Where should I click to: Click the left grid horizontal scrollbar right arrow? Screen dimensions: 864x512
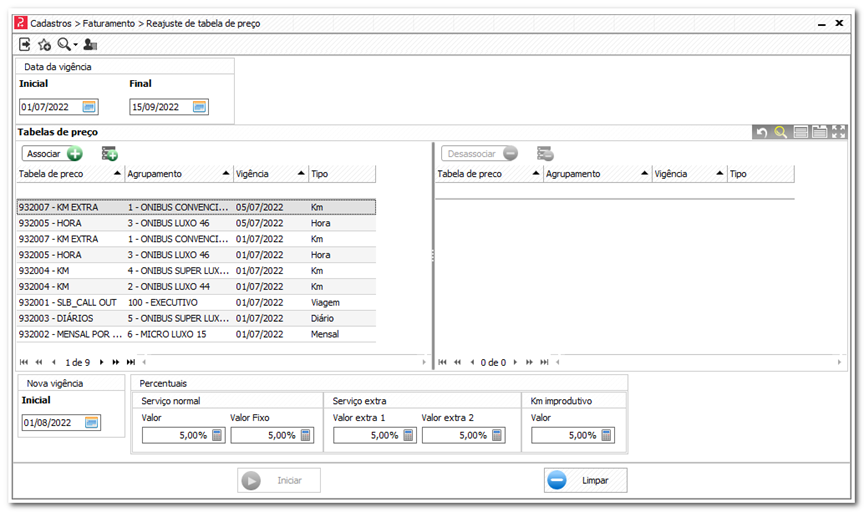(424, 362)
